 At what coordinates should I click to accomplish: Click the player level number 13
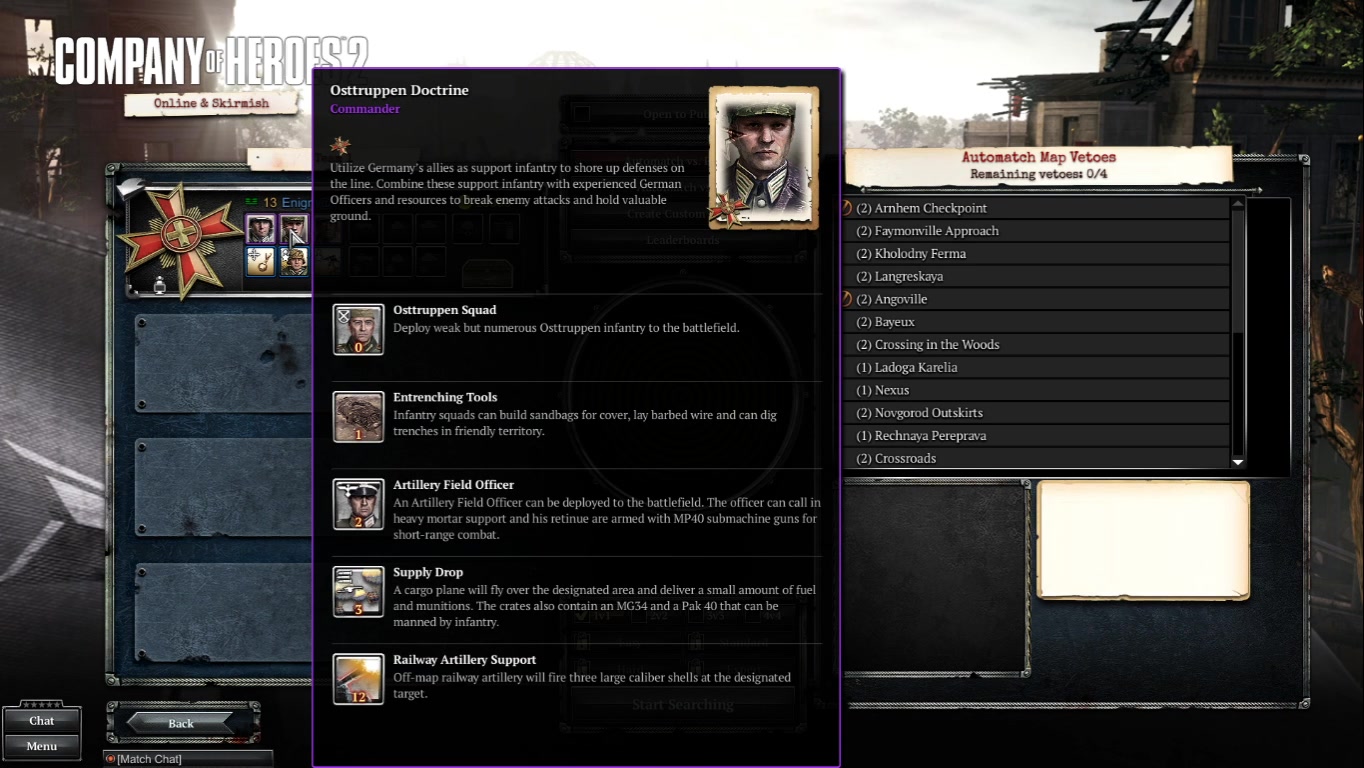270,203
